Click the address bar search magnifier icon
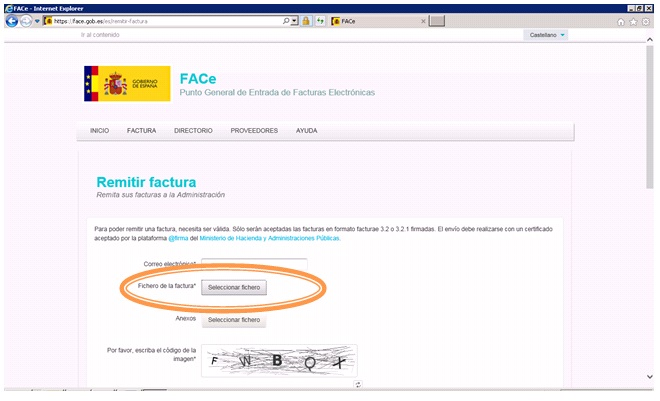 pos(285,21)
